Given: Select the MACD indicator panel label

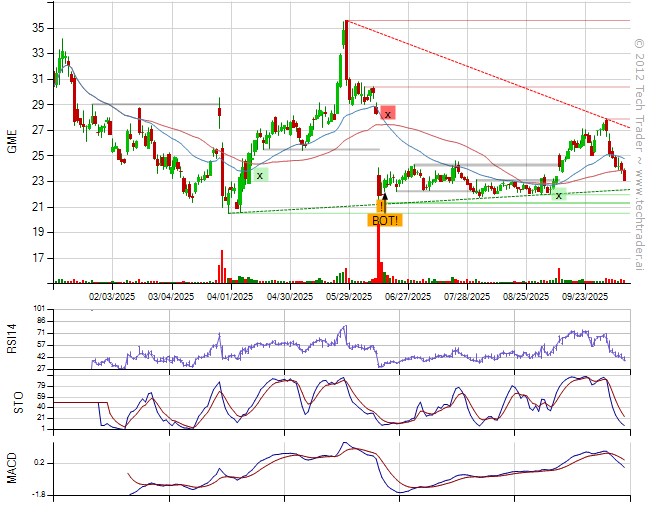Looking at the screenshot, I should click(13, 465).
